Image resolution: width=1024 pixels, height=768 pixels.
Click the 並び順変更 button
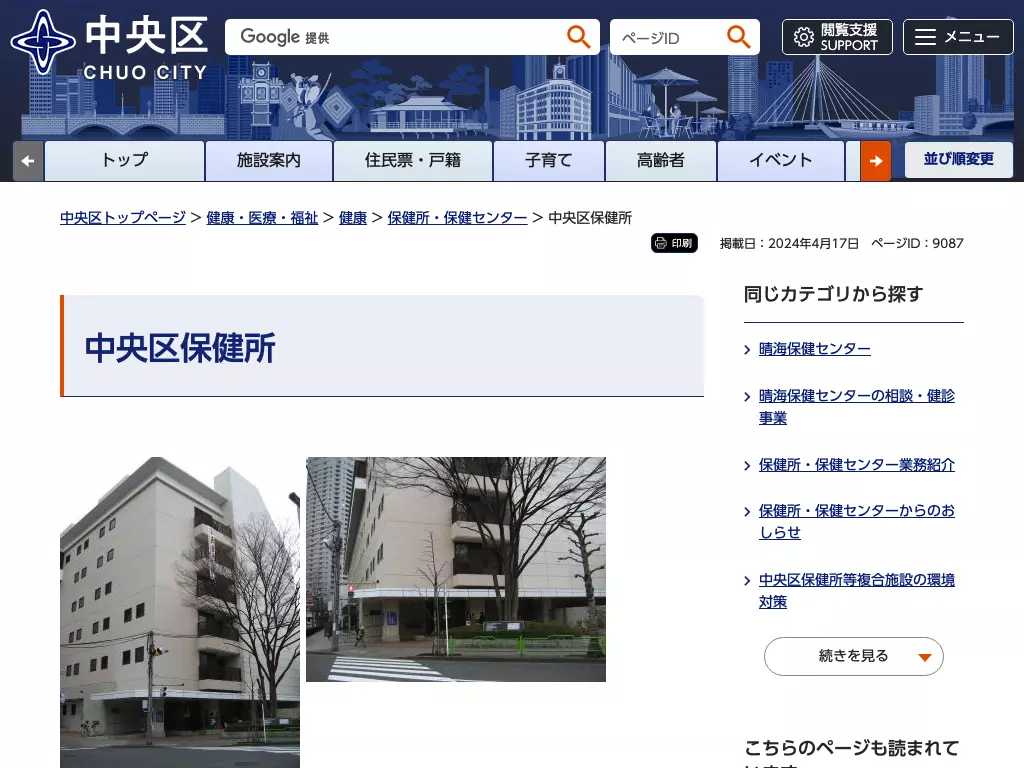[959, 159]
